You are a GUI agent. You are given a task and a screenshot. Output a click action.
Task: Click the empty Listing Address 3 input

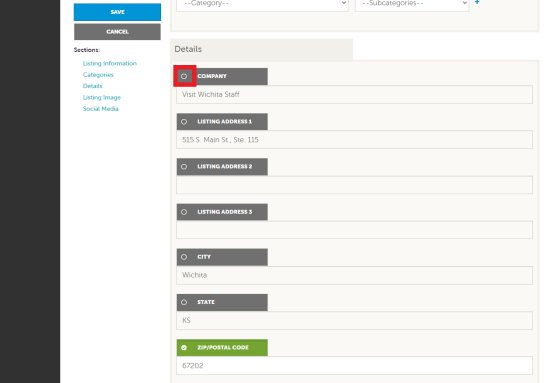click(x=354, y=230)
